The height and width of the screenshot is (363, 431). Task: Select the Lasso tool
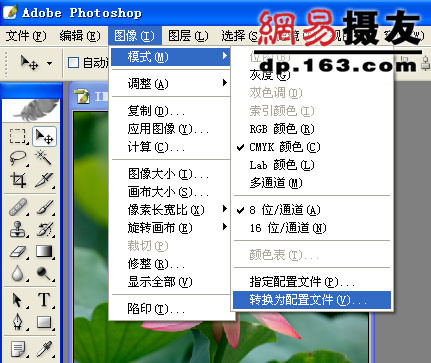pos(17,158)
